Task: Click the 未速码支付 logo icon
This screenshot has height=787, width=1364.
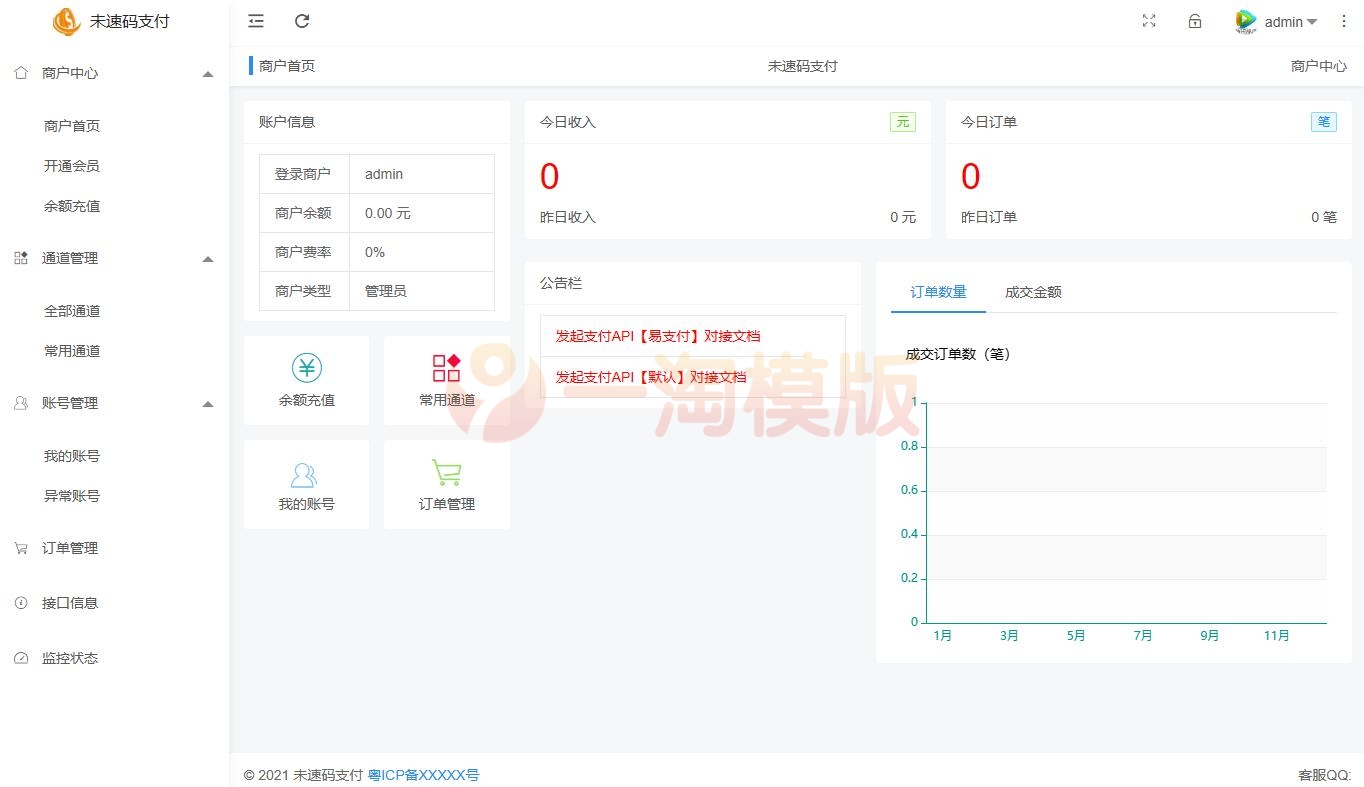Action: point(66,21)
